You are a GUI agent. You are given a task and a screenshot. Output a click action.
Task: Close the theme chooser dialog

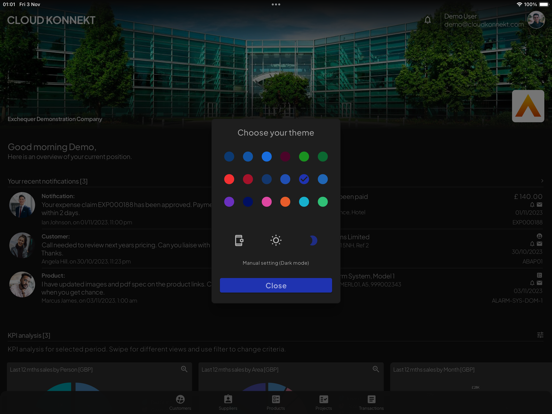(276, 286)
